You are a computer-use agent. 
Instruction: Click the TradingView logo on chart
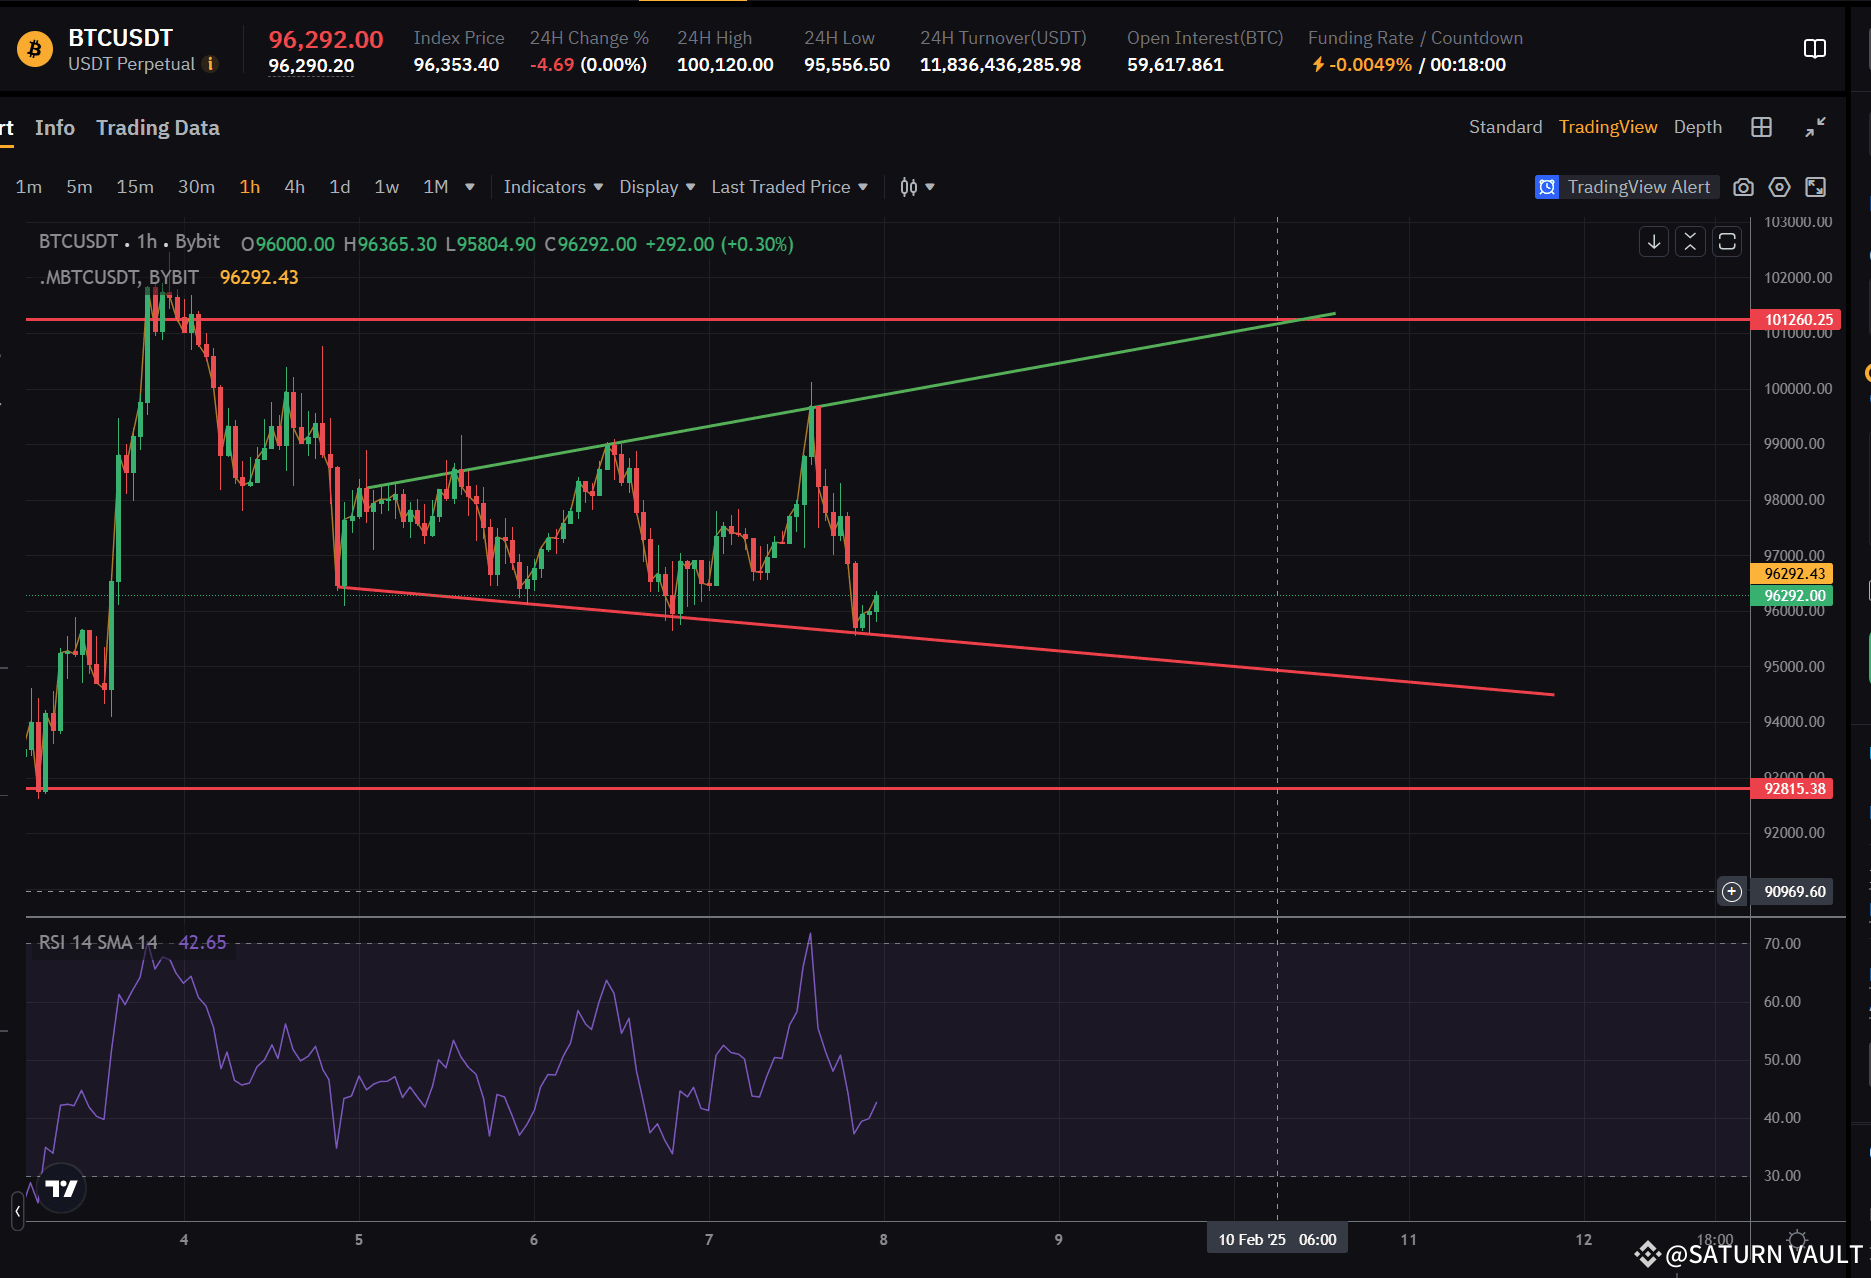pos(61,1188)
